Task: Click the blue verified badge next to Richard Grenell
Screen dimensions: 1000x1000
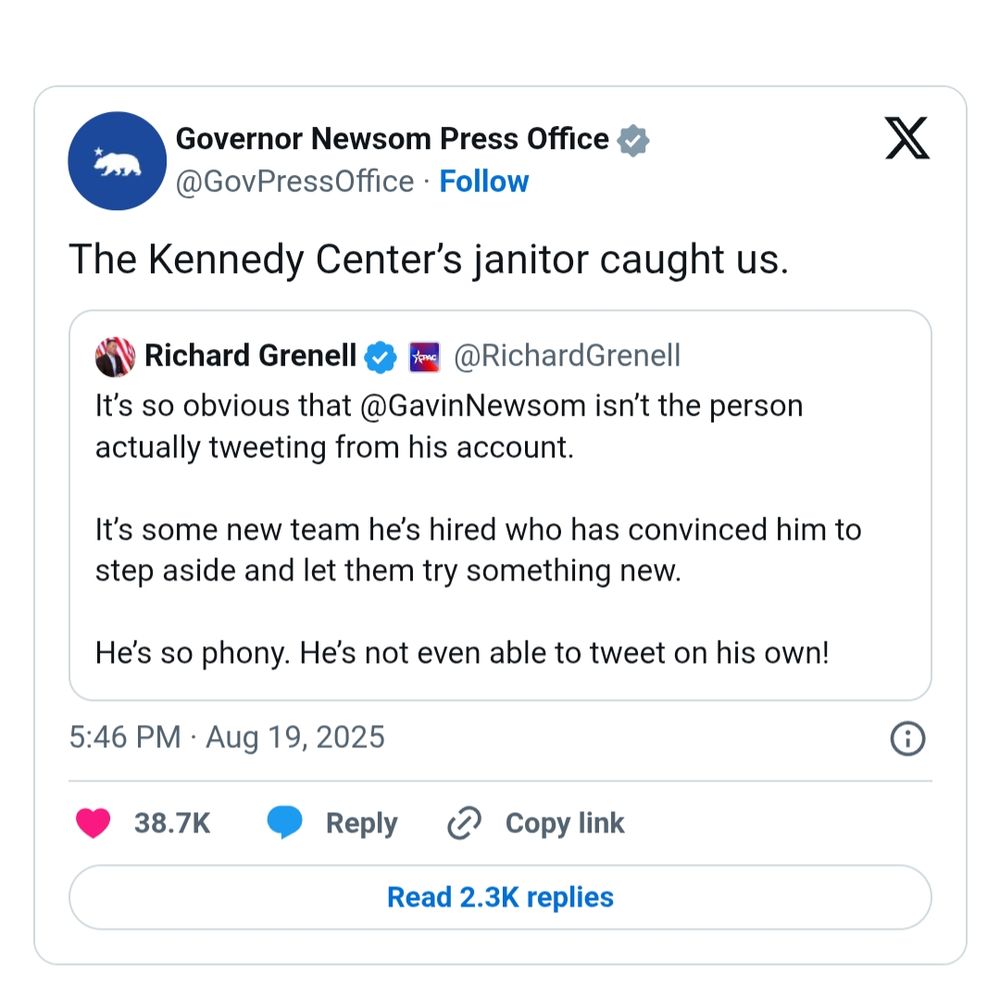Action: pyautogui.click(x=380, y=357)
